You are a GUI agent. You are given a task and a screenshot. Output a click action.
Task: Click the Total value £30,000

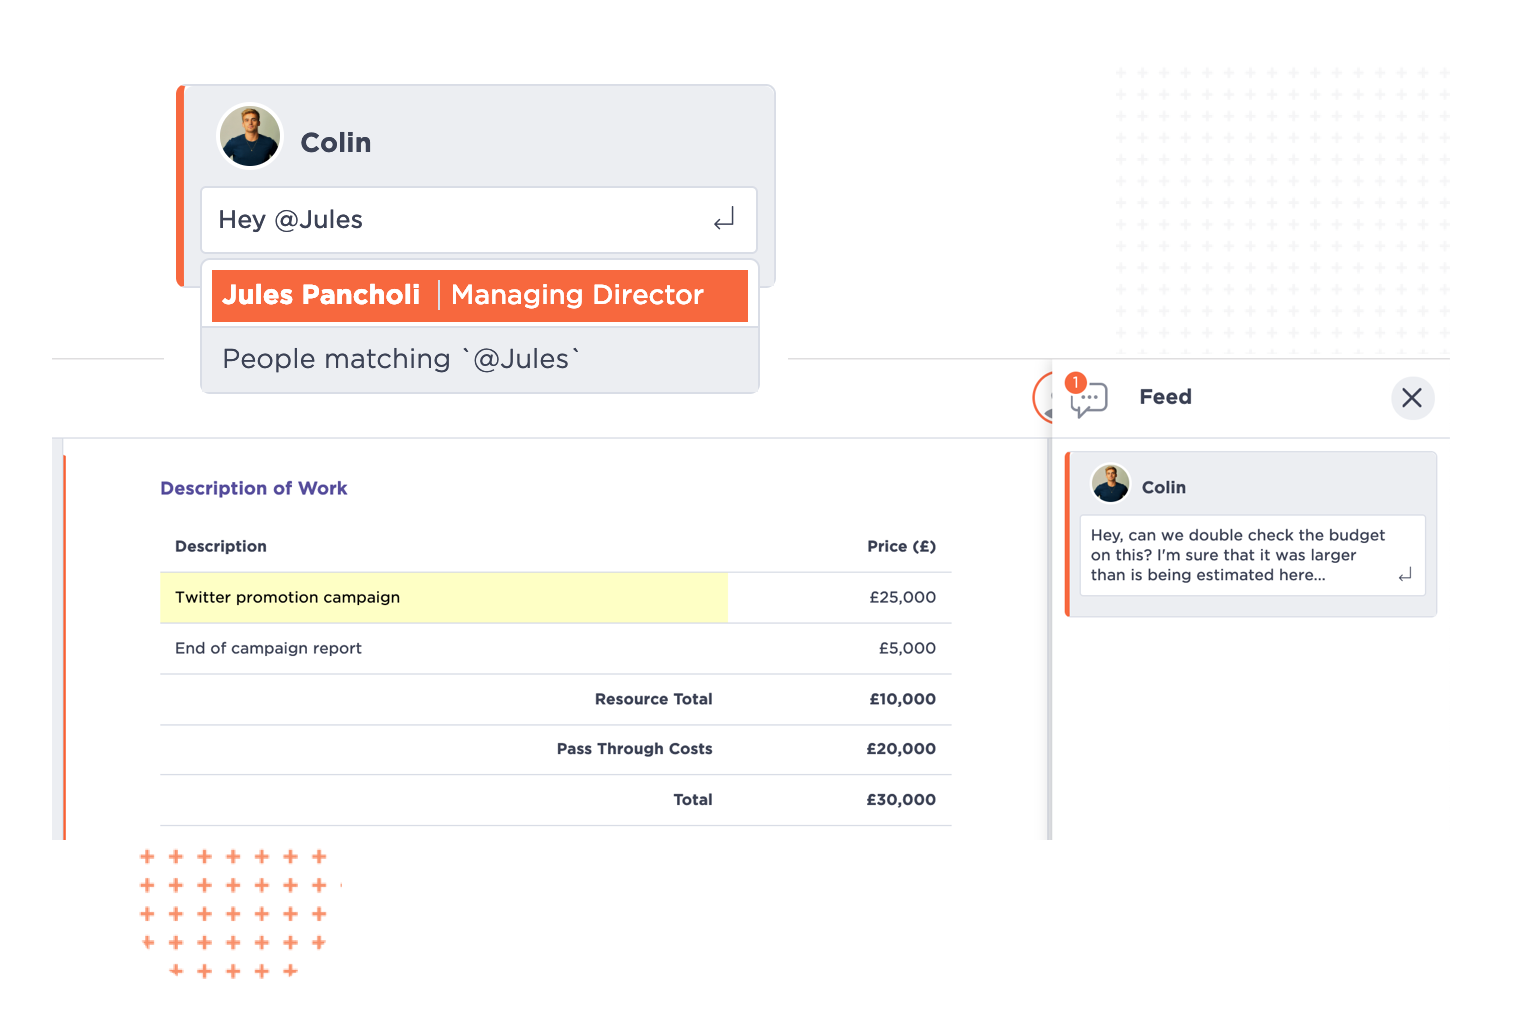[901, 800]
